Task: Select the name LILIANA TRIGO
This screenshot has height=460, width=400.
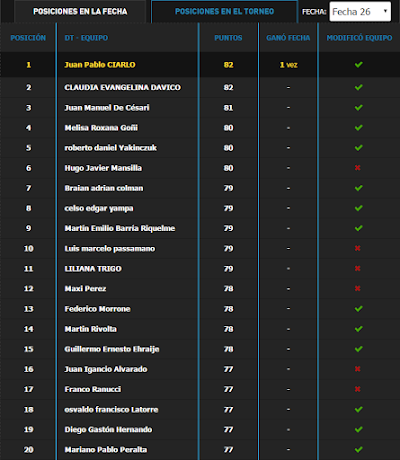Action: point(93,269)
